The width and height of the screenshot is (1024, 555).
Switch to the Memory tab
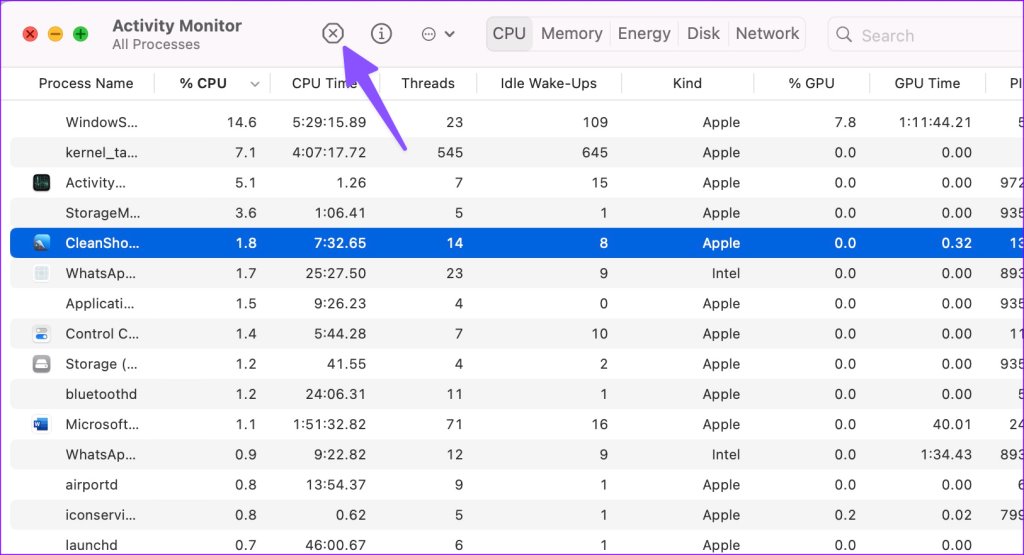(x=571, y=33)
